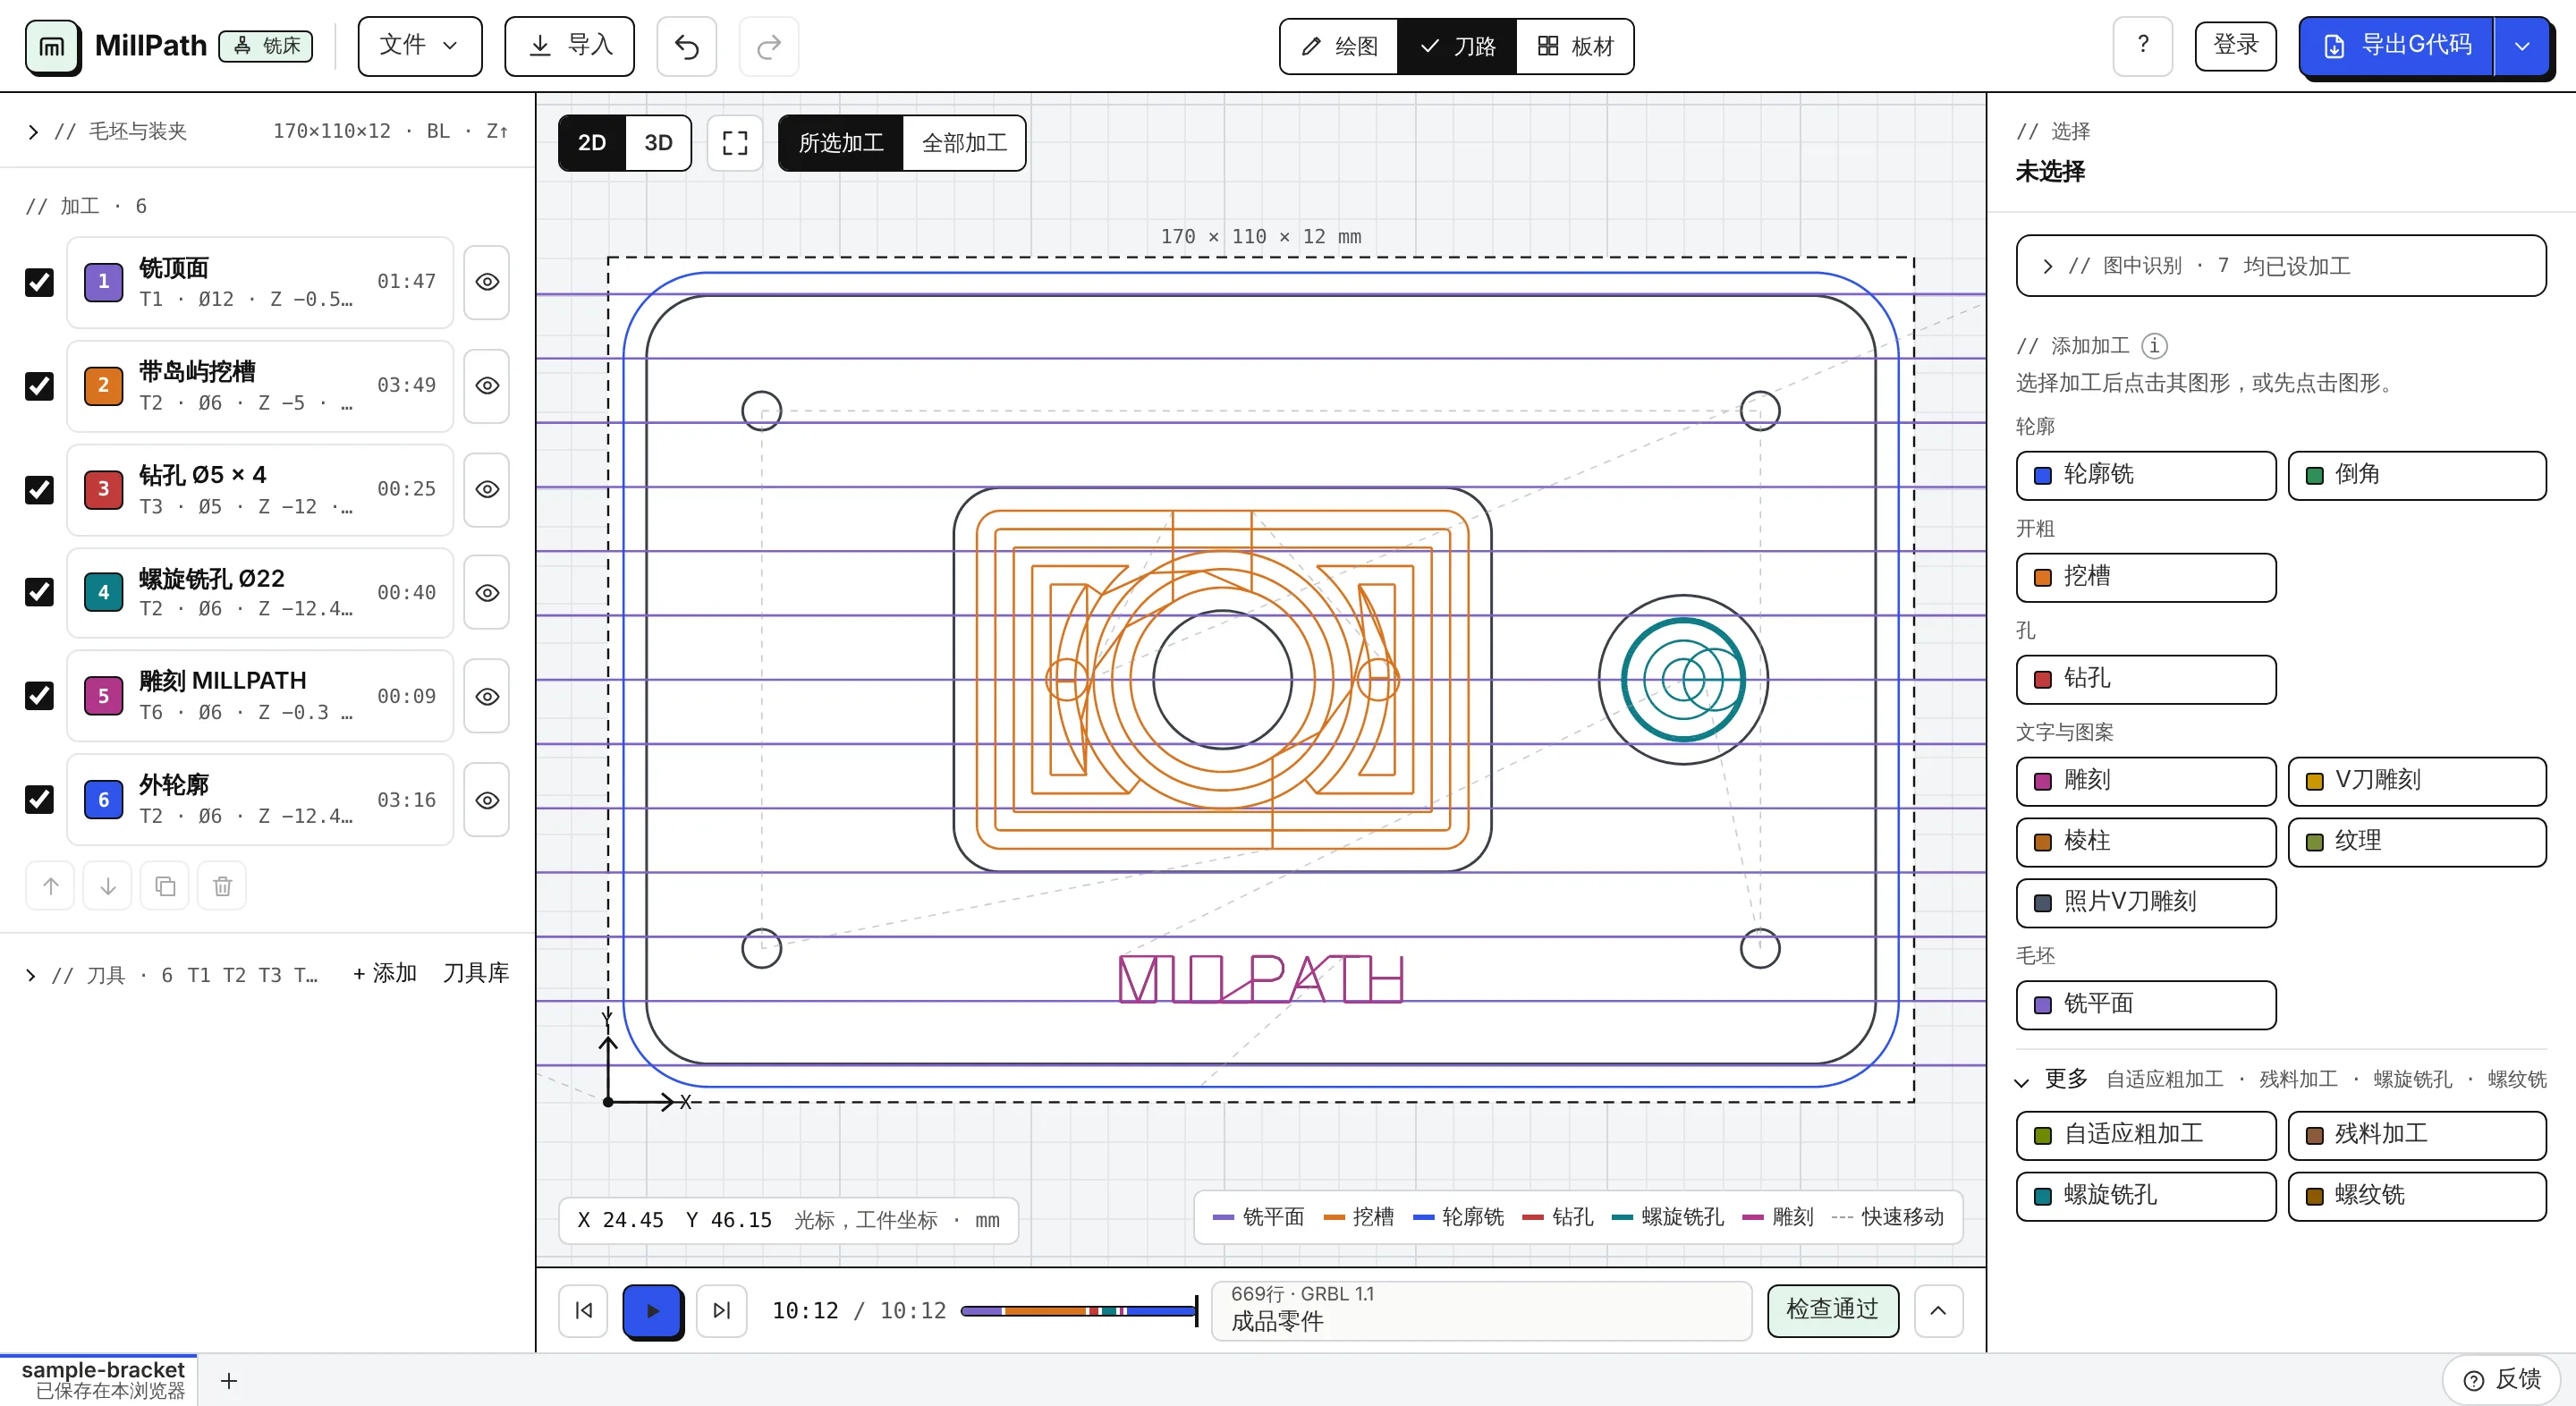Click the info icon beside 添加加工

[x=2154, y=345]
